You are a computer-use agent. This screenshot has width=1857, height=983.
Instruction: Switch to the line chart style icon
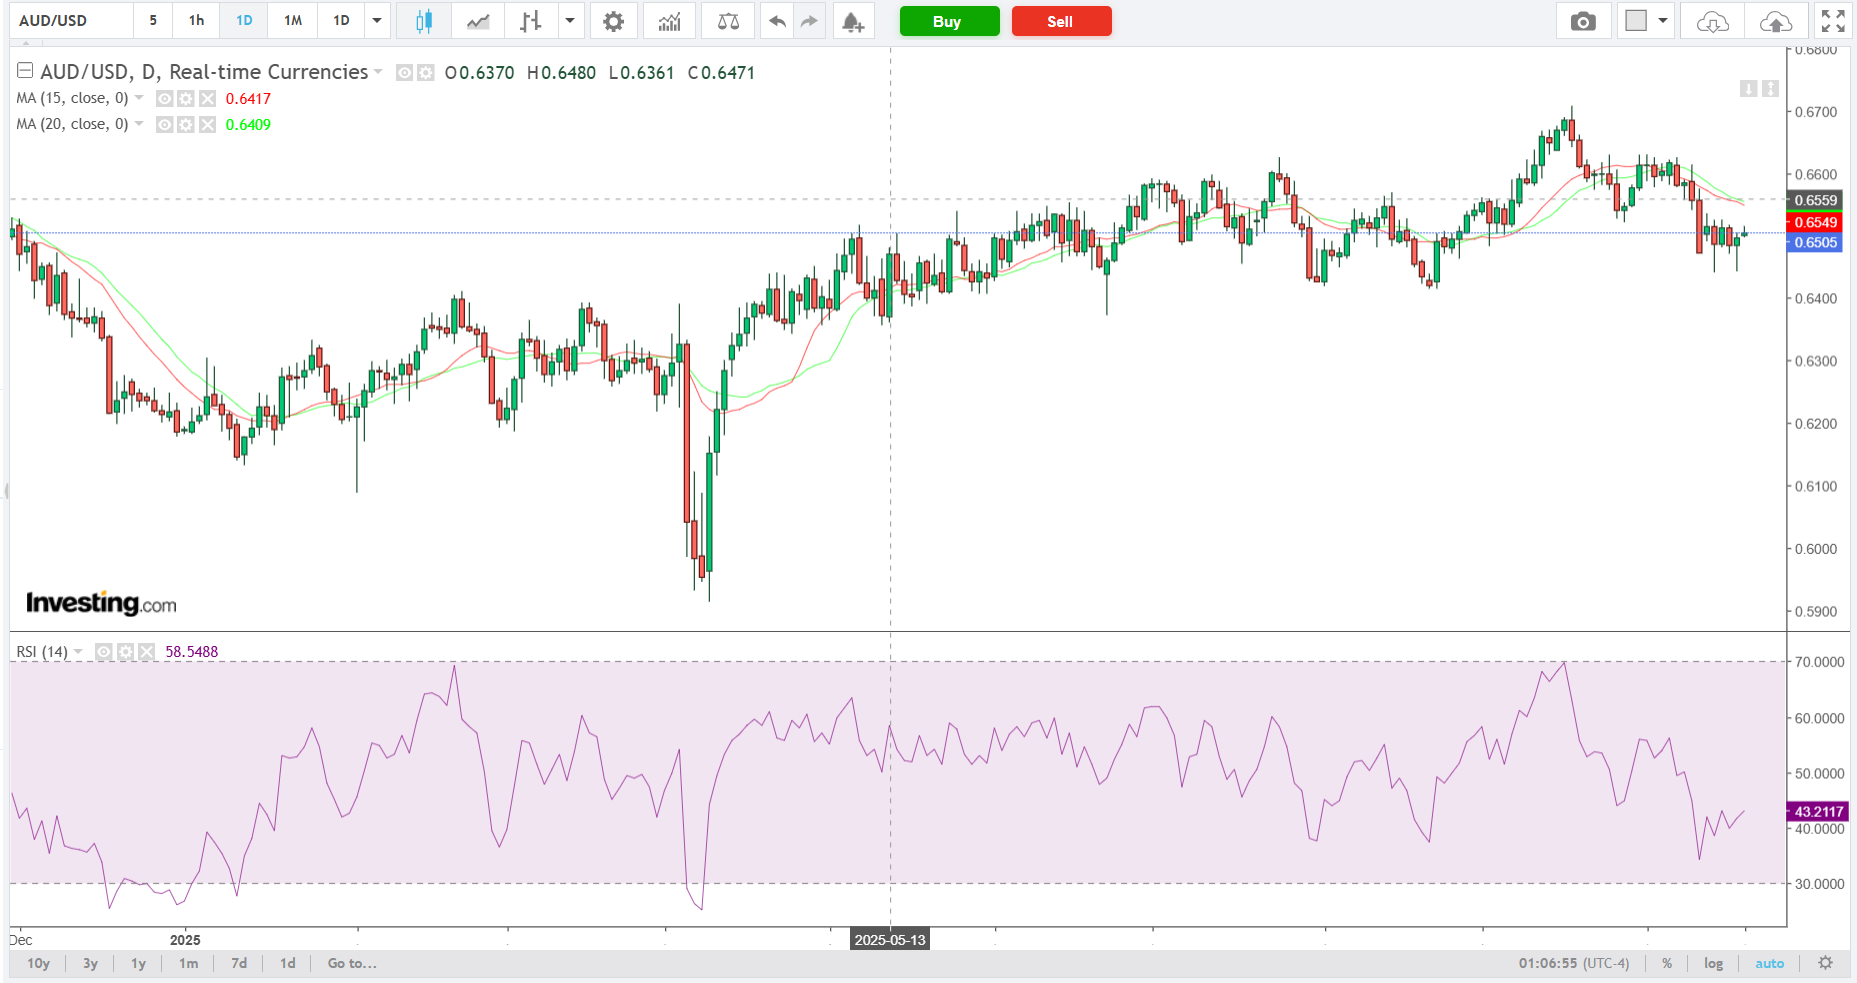tap(478, 21)
